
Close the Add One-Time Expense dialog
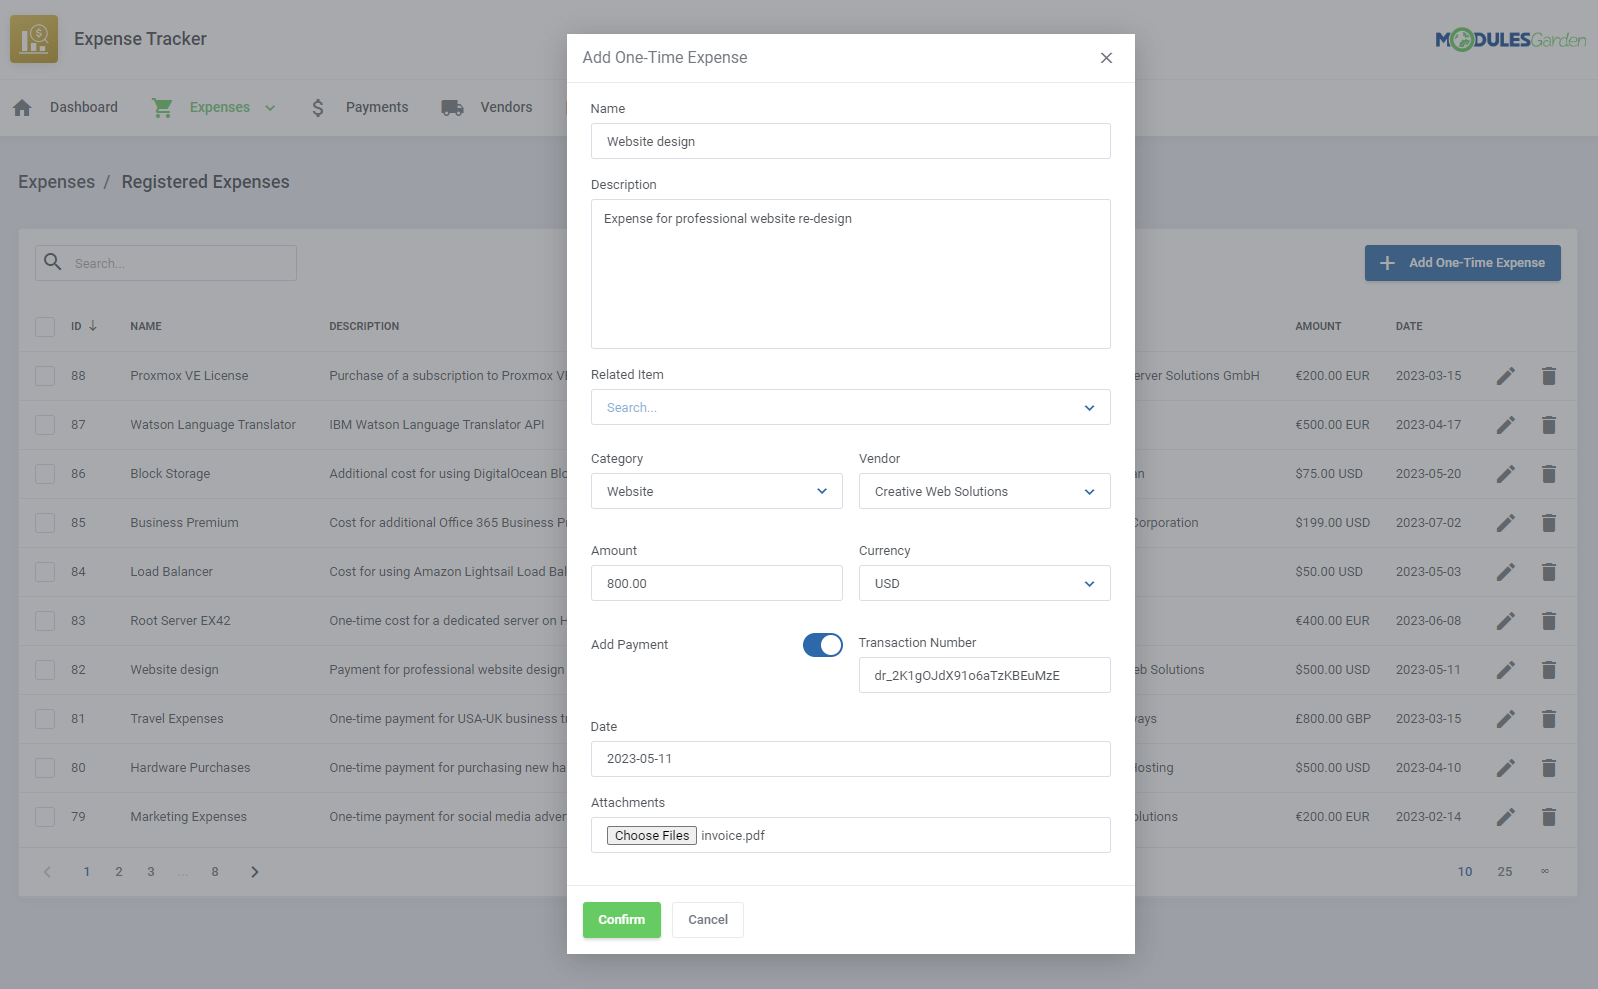tap(1106, 58)
